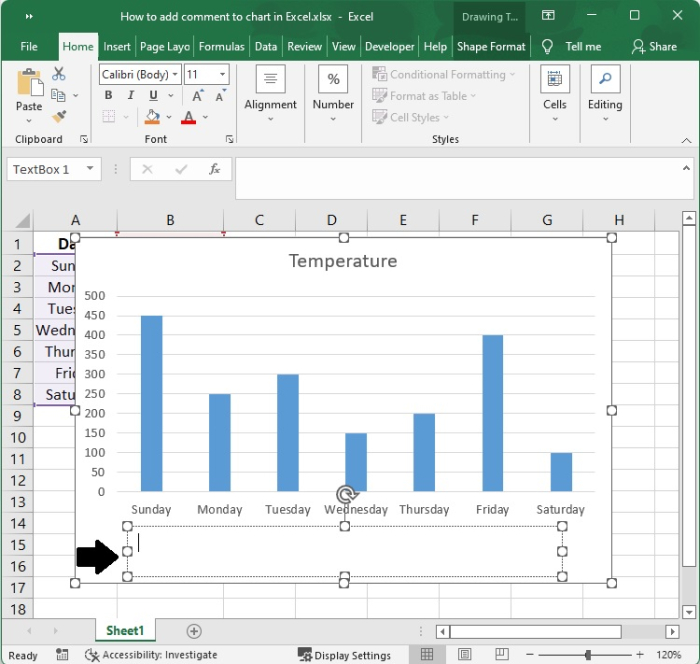
Task: Open the Calibri (Body) font dropdown
Action: click(x=176, y=75)
